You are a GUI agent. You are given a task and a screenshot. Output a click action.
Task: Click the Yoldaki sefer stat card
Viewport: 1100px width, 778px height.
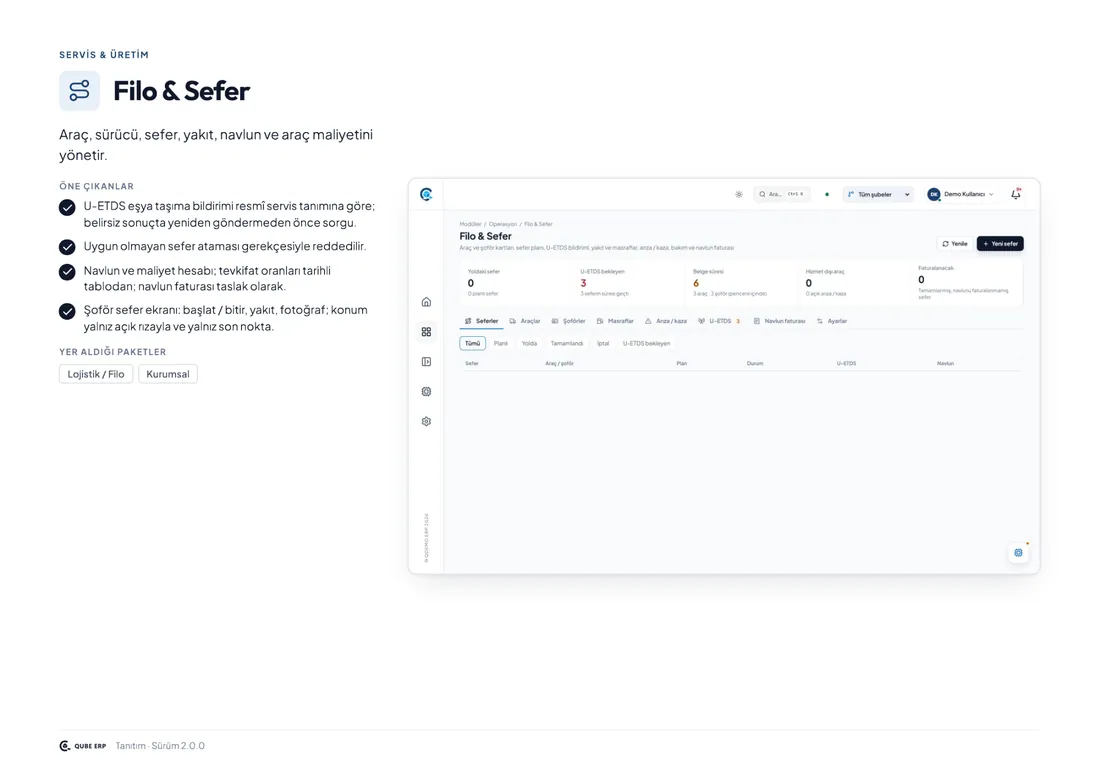pyautogui.click(x=516, y=283)
